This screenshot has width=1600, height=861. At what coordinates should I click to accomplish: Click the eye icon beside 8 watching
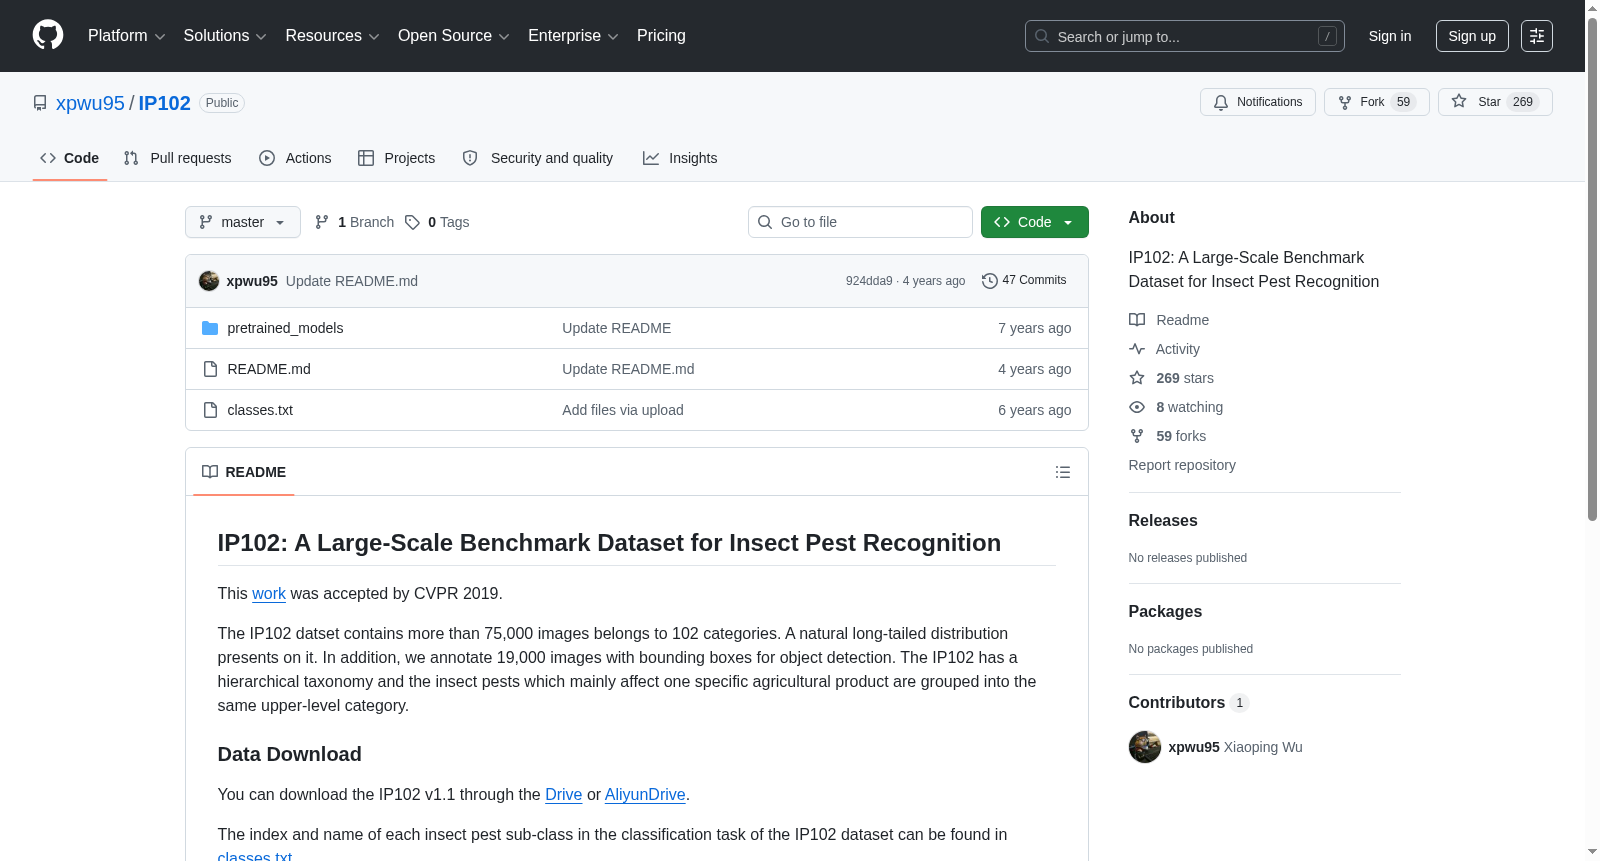pyautogui.click(x=1137, y=407)
